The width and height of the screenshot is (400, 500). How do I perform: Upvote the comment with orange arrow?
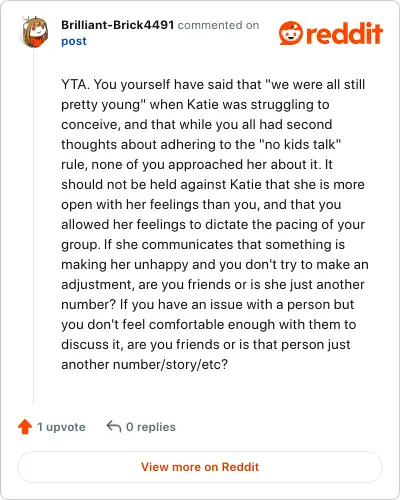(25, 427)
